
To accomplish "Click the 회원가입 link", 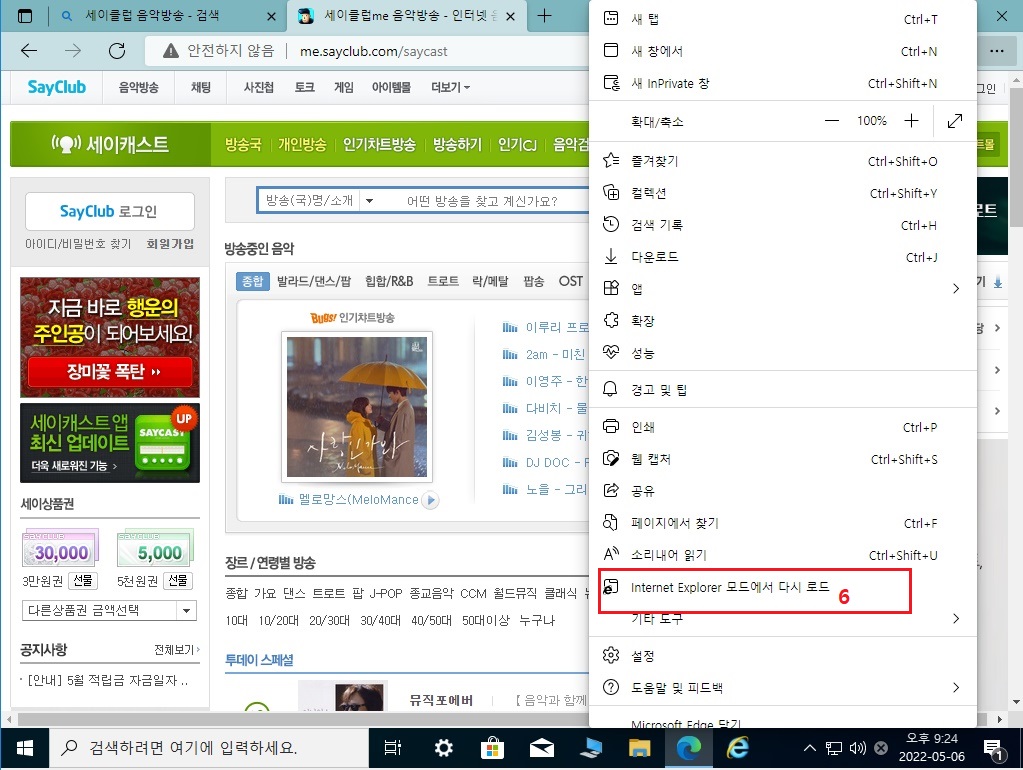I will (x=170, y=243).
